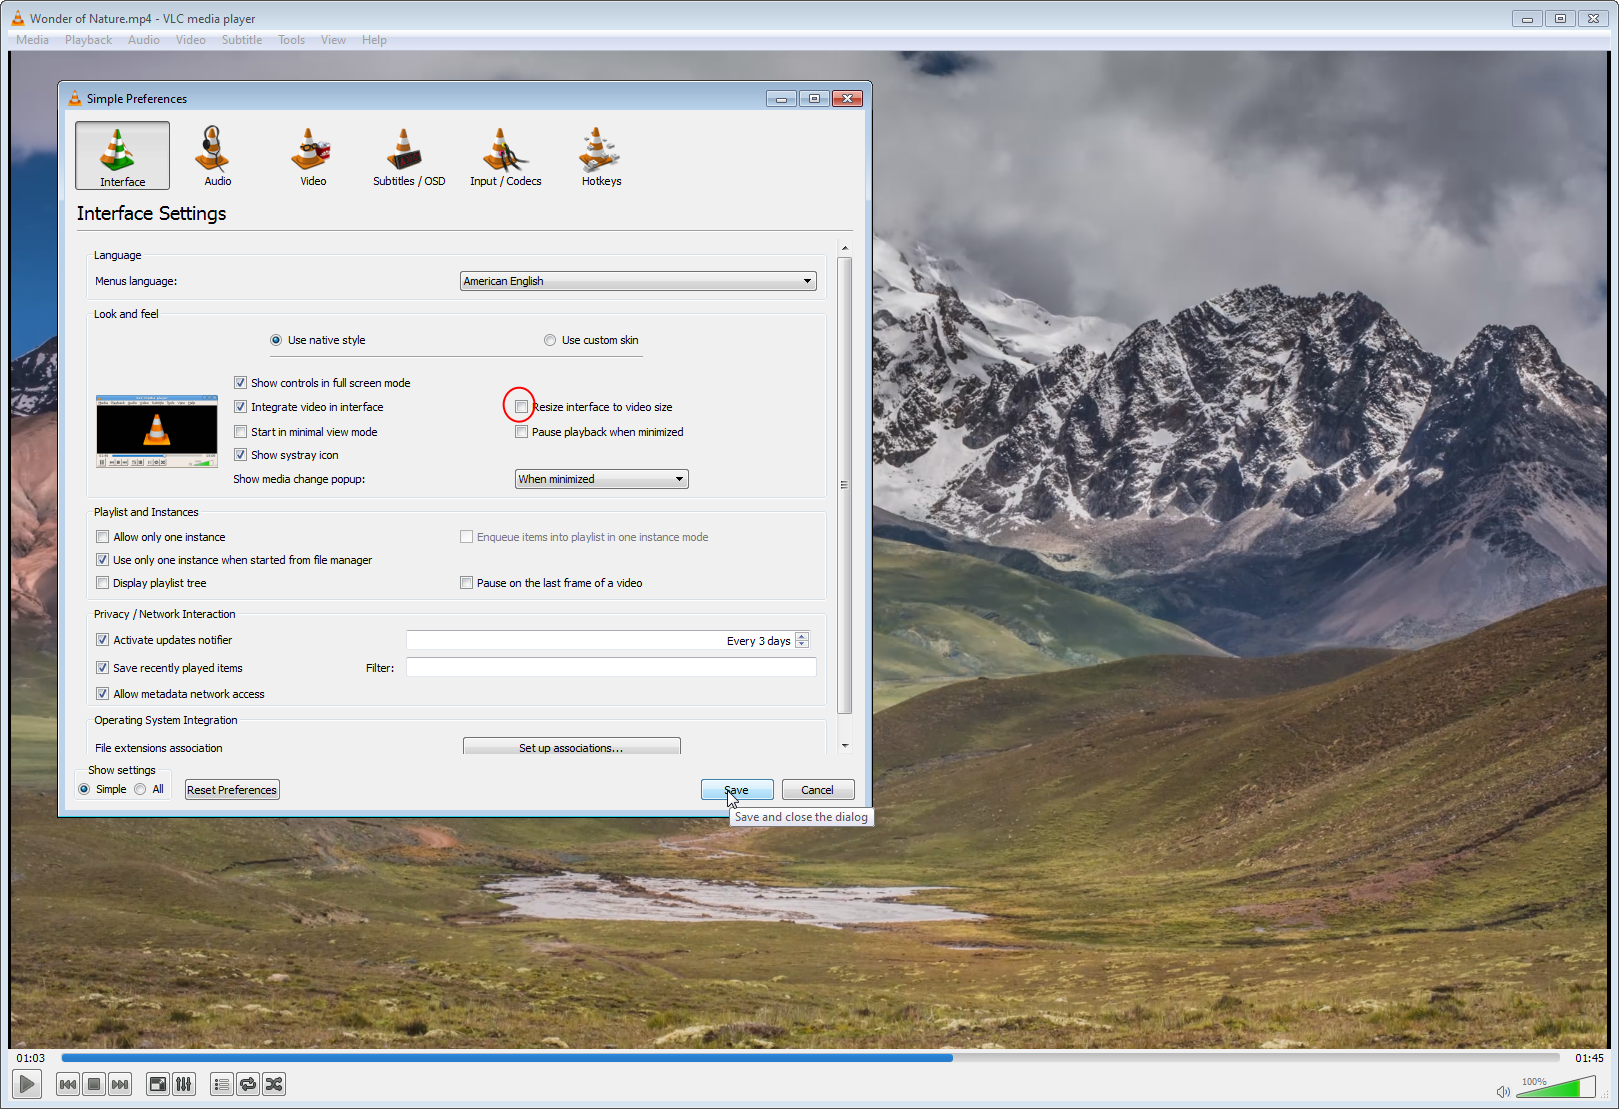This screenshot has height=1109, width=1619.
Task: Click the VLC interface preview thumbnail
Action: click(157, 431)
